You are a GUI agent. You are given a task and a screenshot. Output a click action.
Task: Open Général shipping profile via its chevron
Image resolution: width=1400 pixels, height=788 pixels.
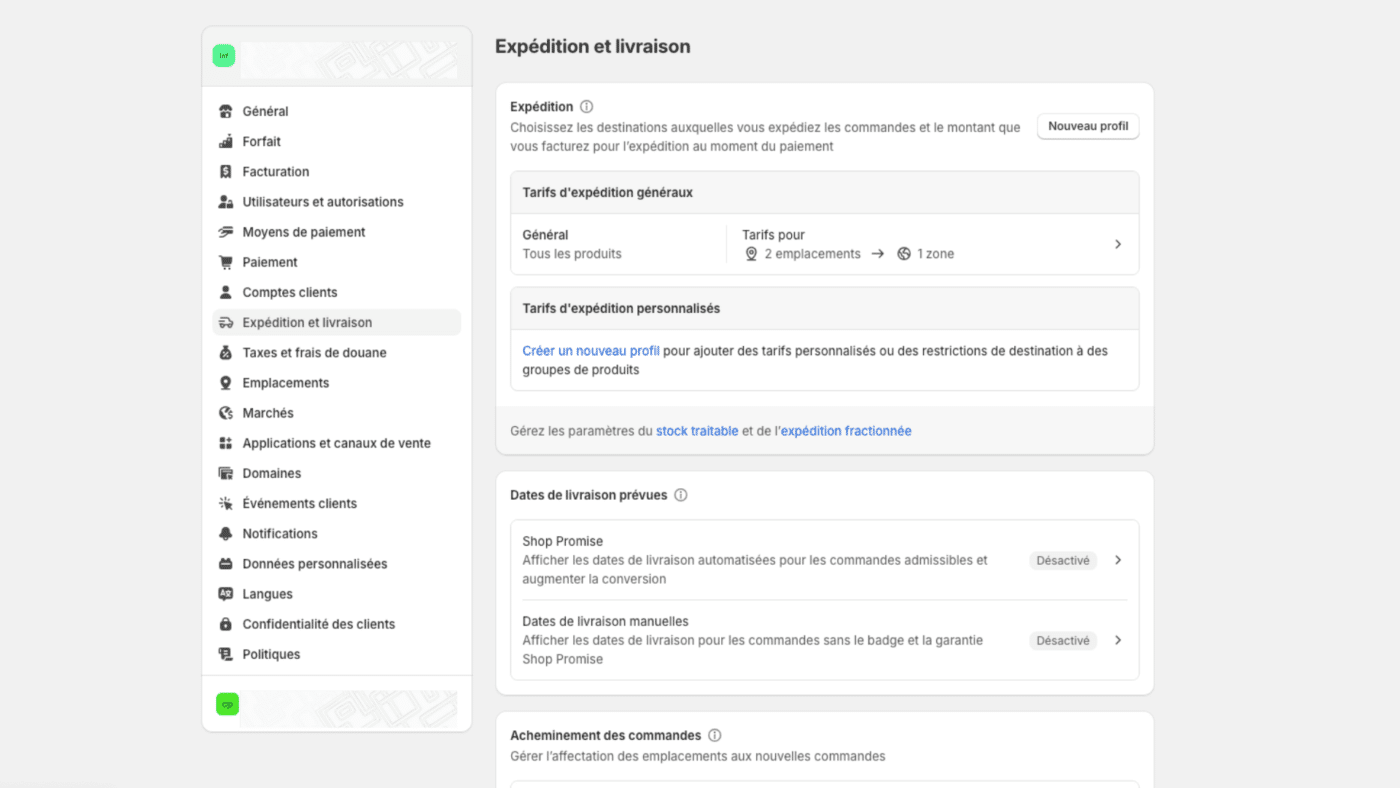click(1118, 244)
